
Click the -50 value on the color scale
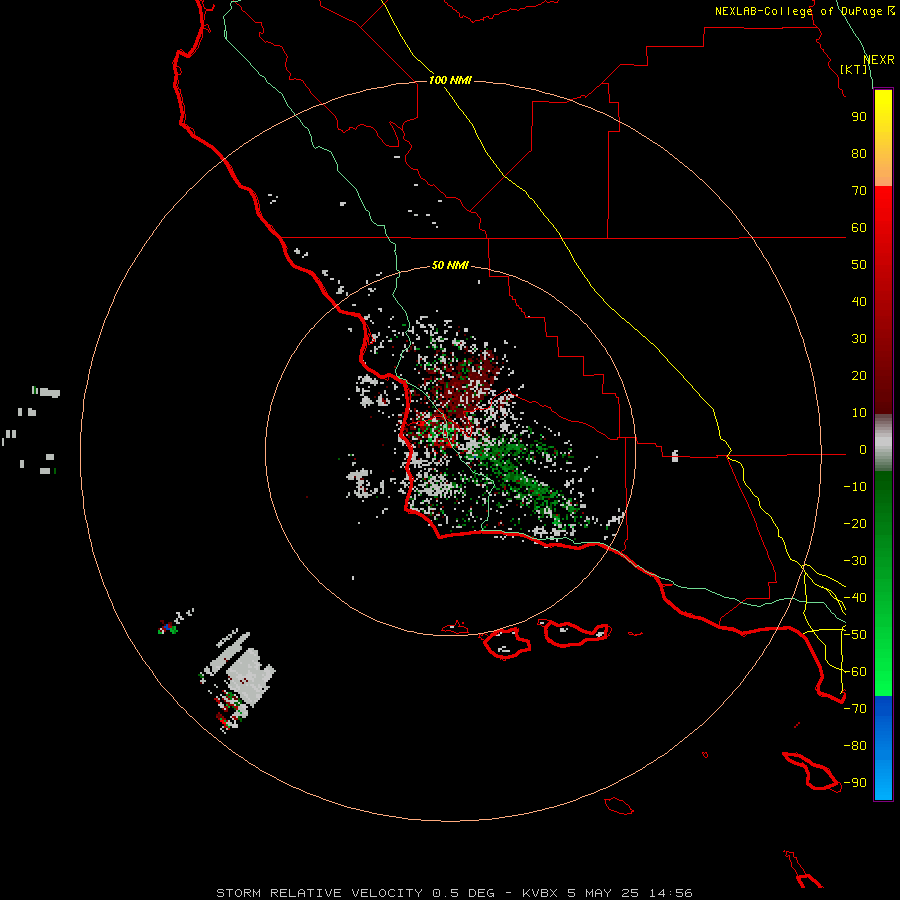click(x=855, y=635)
